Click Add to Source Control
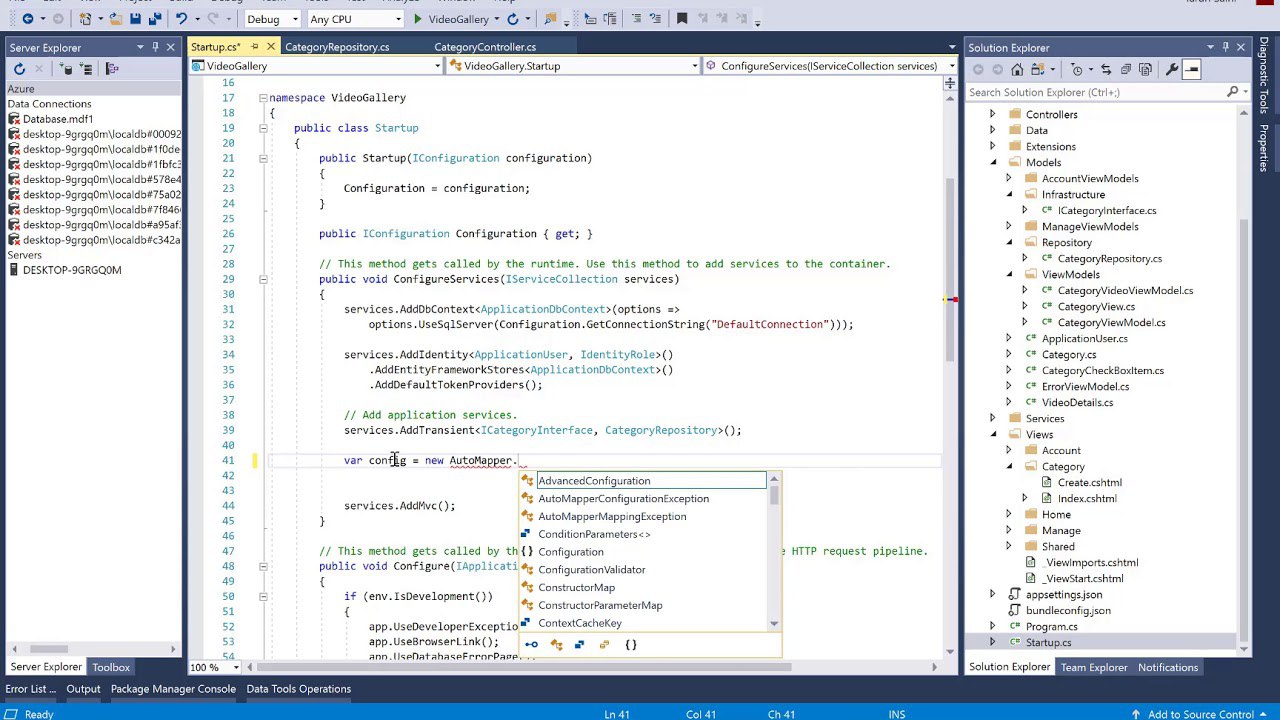Image resolution: width=1280 pixels, height=720 pixels. 1200,714
